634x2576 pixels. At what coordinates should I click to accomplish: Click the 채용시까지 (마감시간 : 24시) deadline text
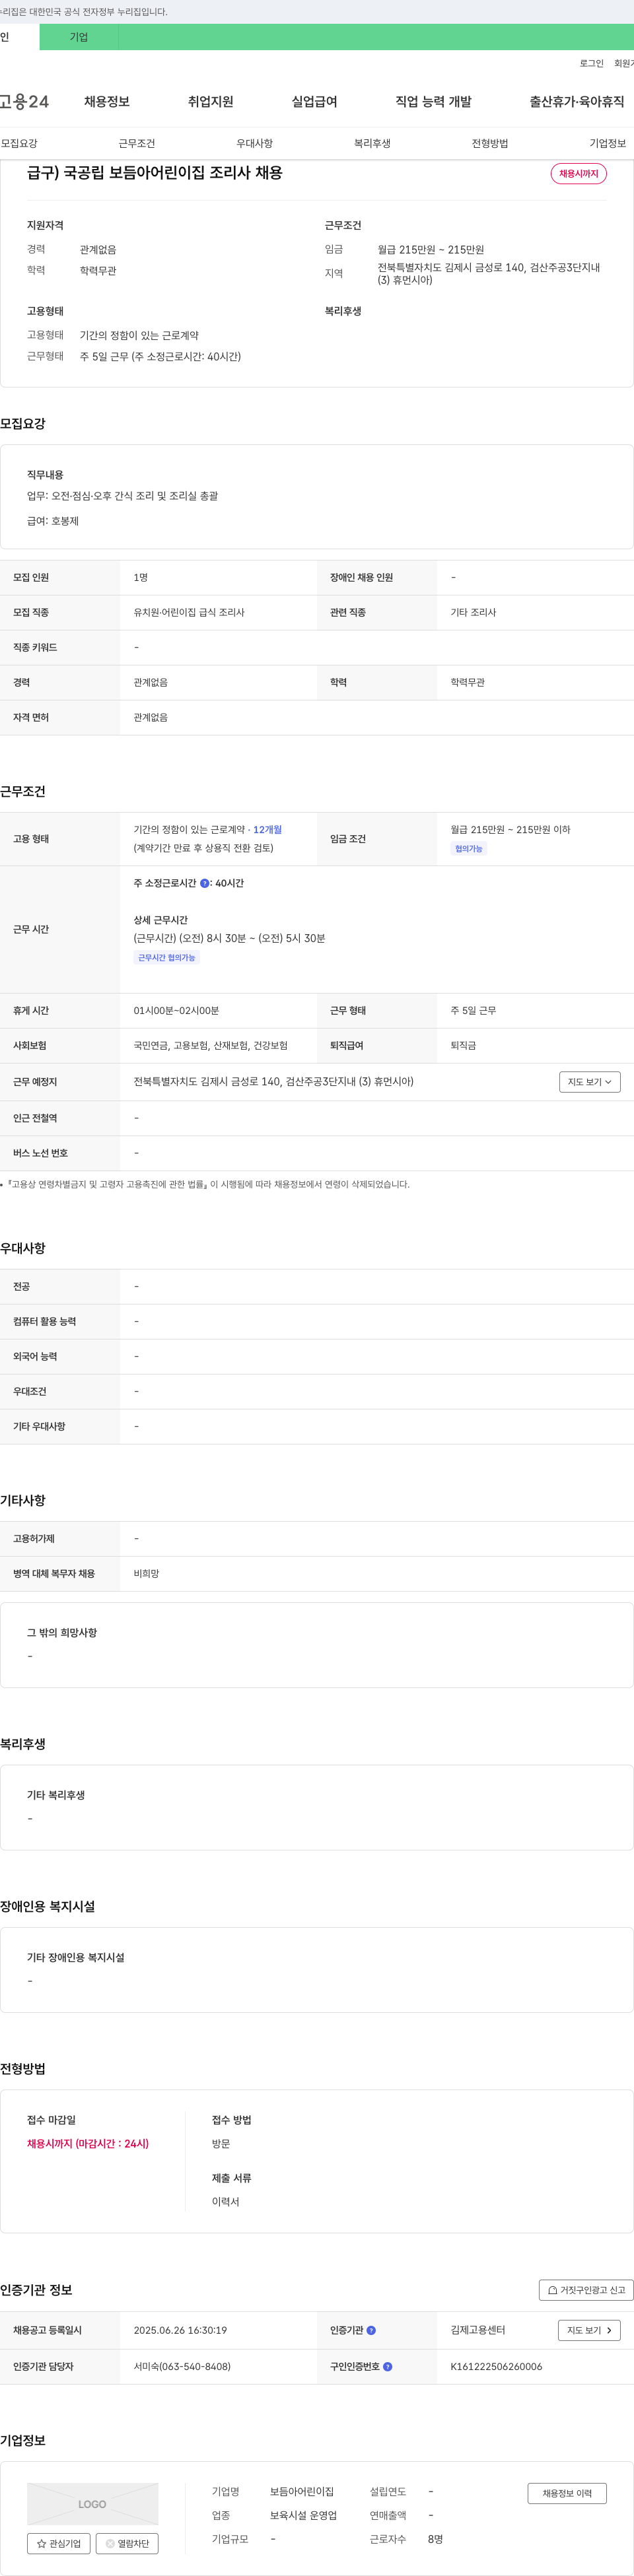88,2143
